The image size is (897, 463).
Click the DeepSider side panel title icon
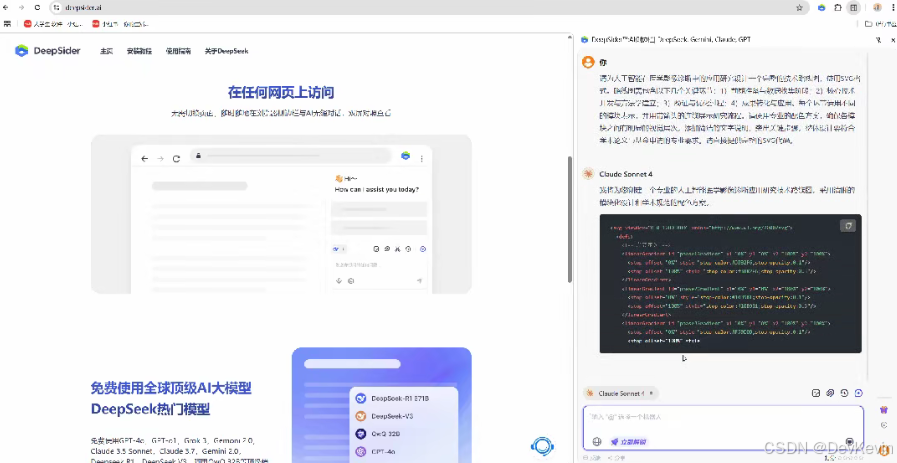tap(584, 39)
